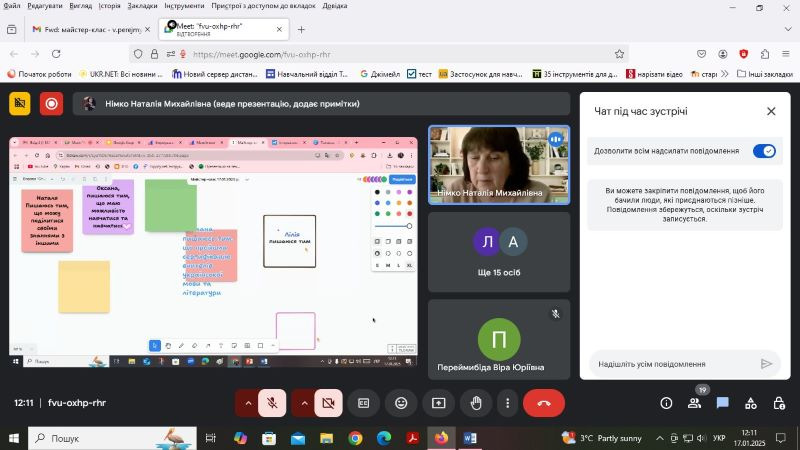Go back with the browser back arrow
Viewport: 800px width, 450px height.
tap(14, 54)
